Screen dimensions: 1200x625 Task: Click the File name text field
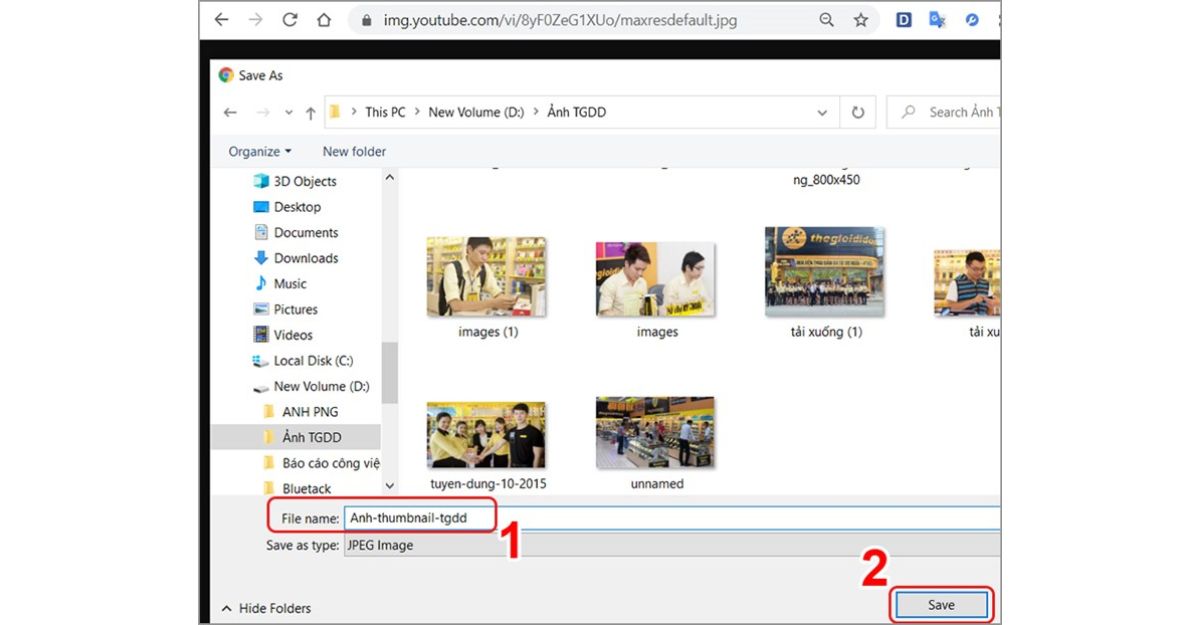(x=670, y=518)
